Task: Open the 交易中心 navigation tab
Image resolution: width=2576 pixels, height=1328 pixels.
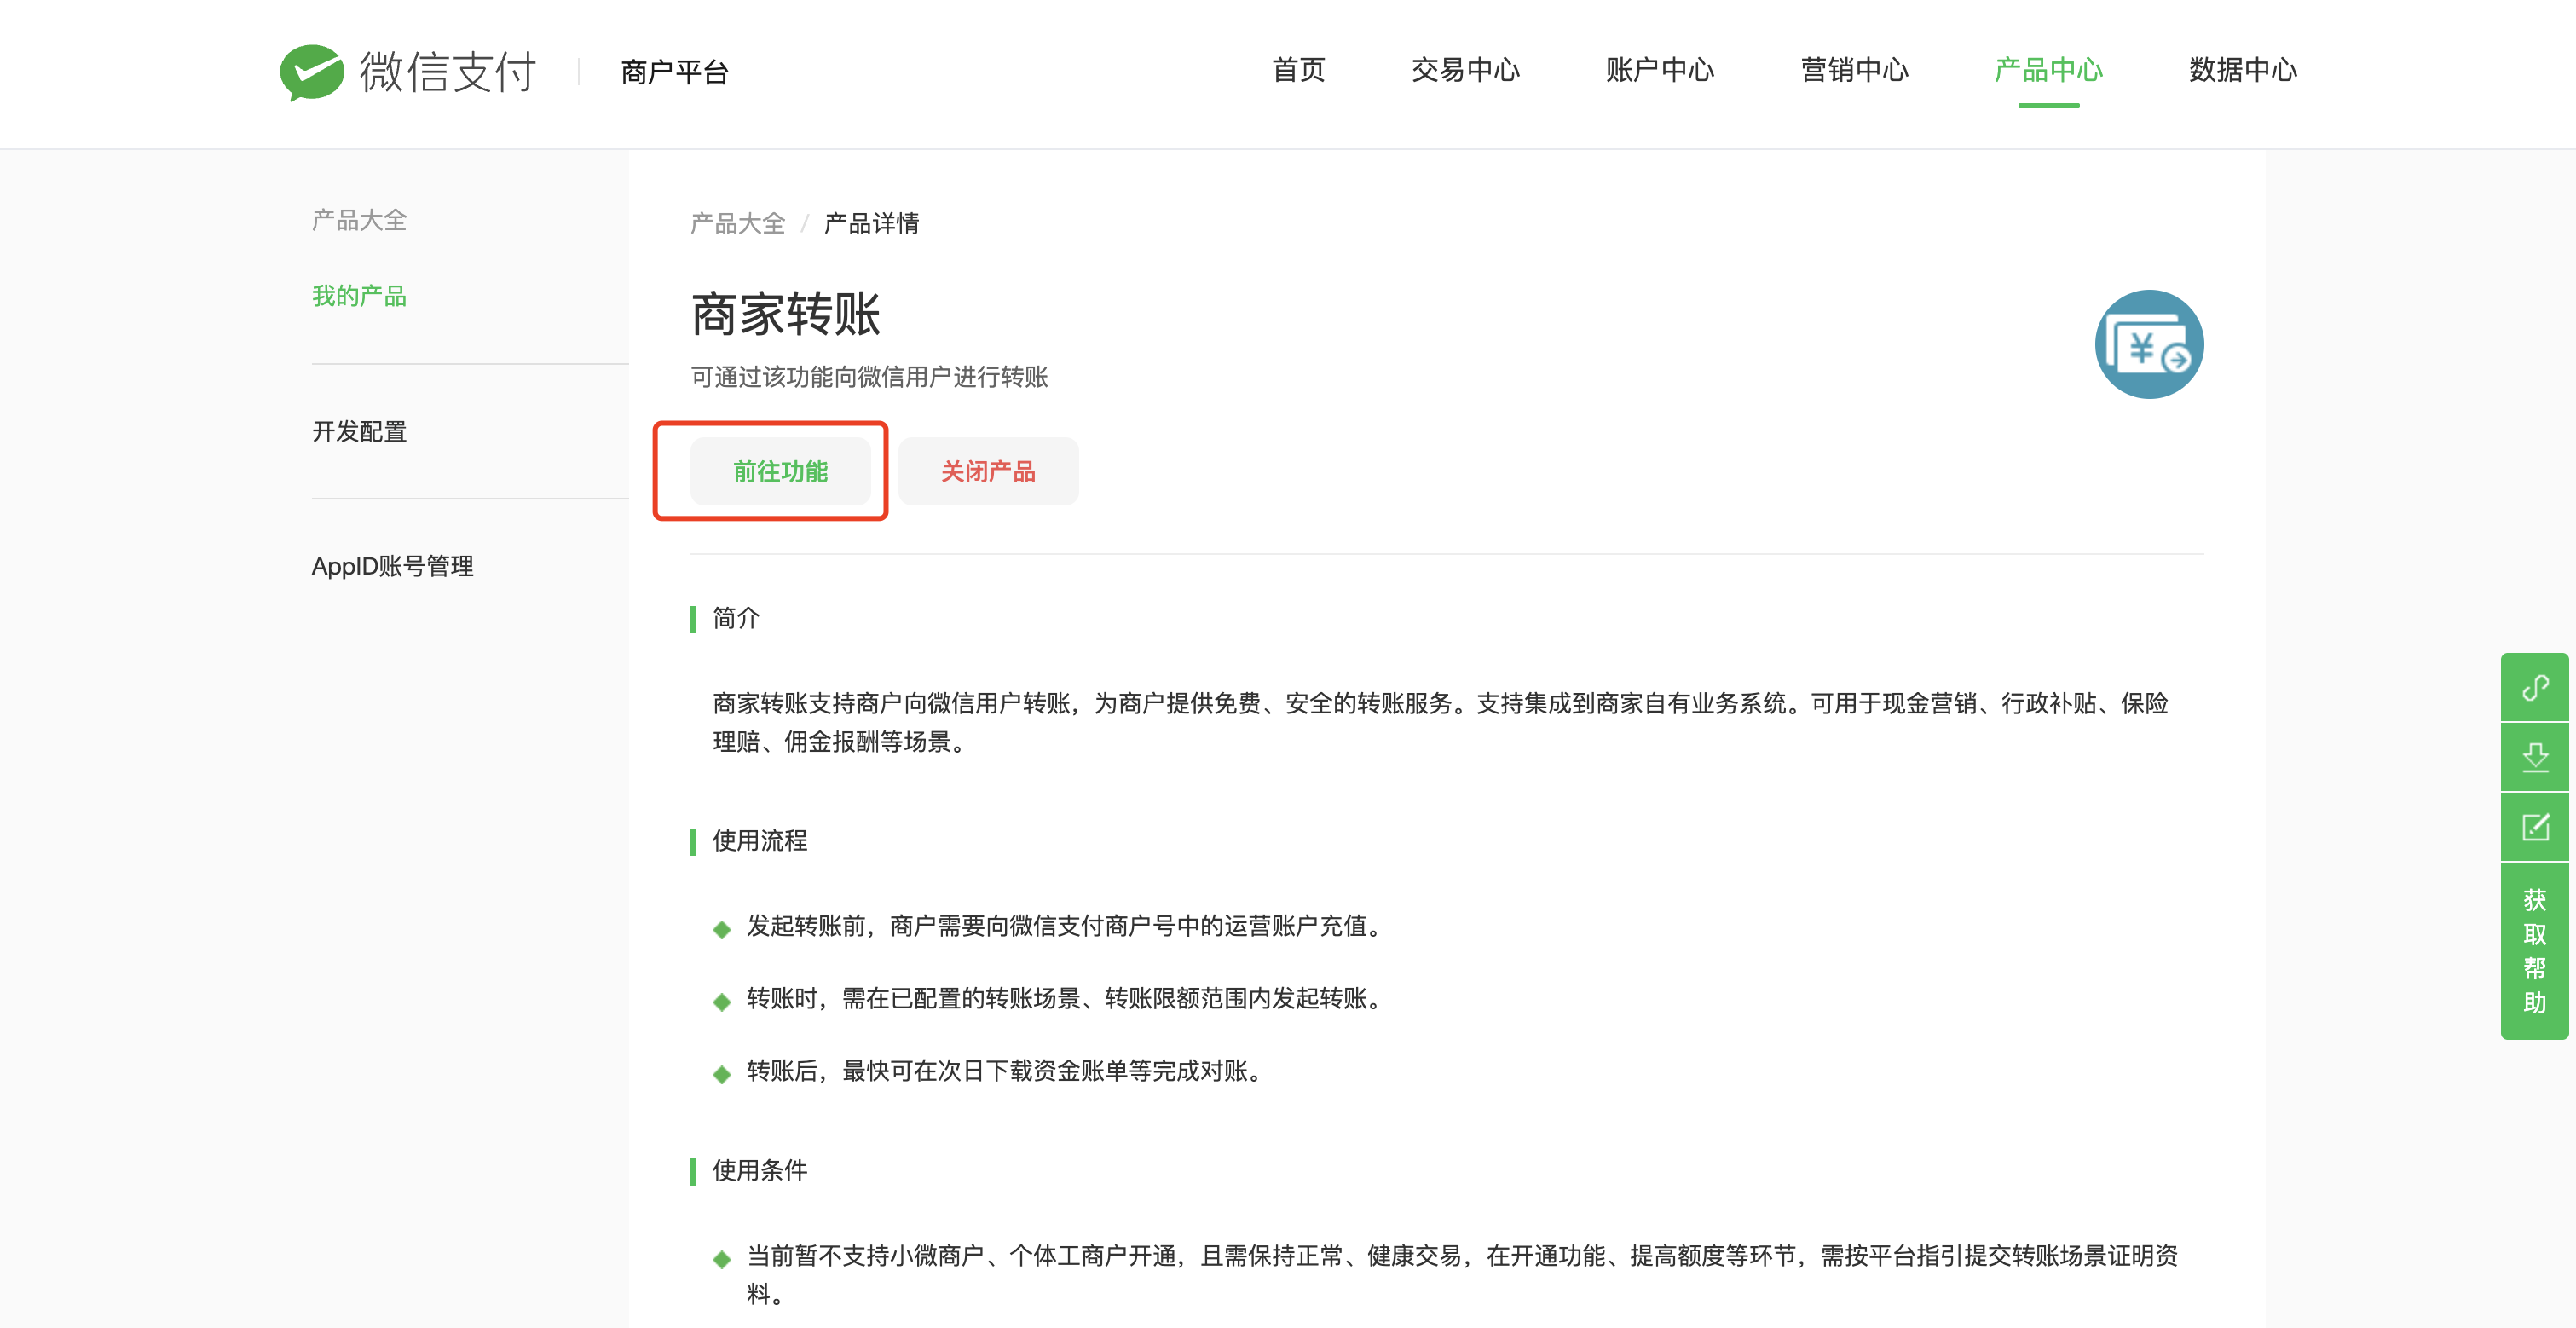Action: 1466,70
